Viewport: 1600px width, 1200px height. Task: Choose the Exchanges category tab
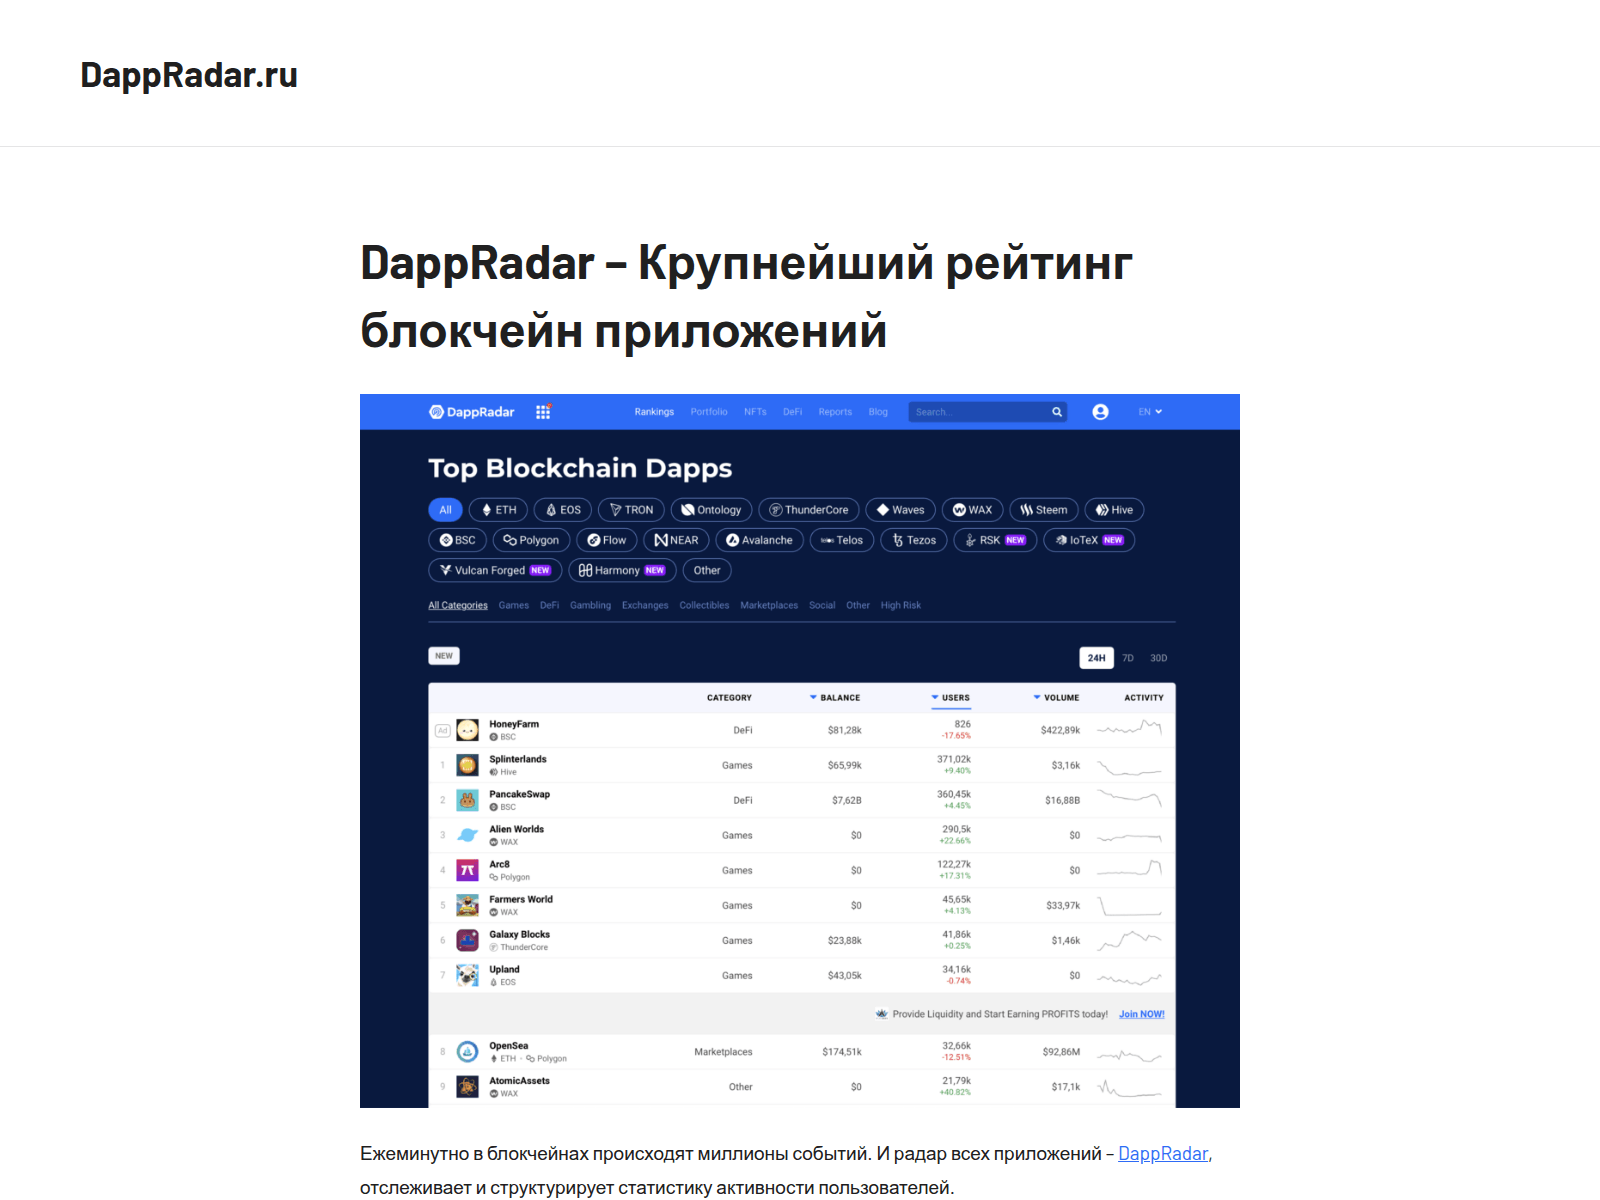pos(645,605)
